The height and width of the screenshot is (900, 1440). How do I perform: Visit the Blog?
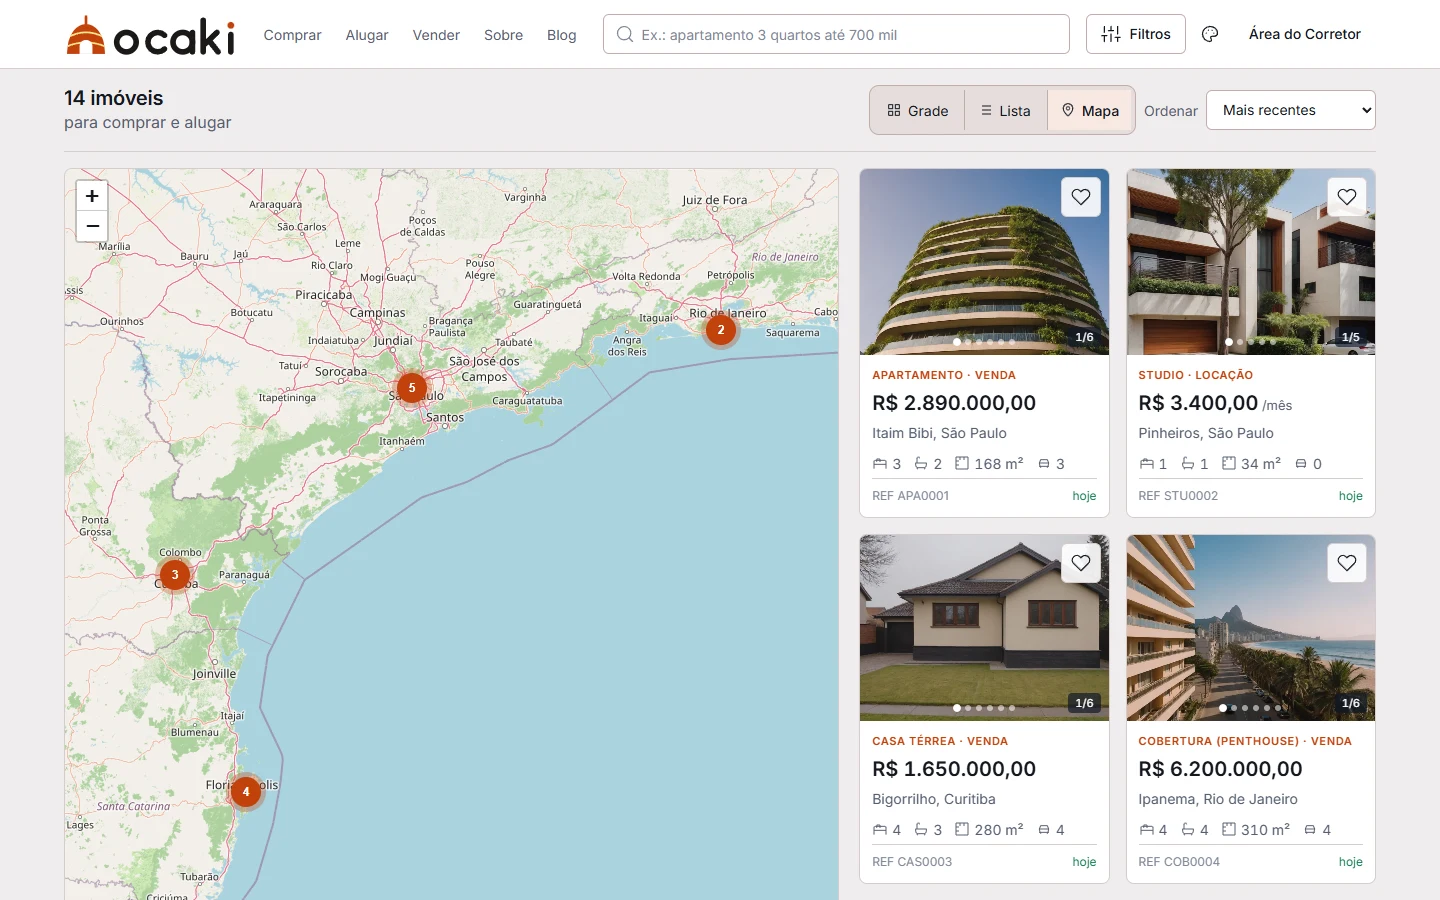coord(562,35)
